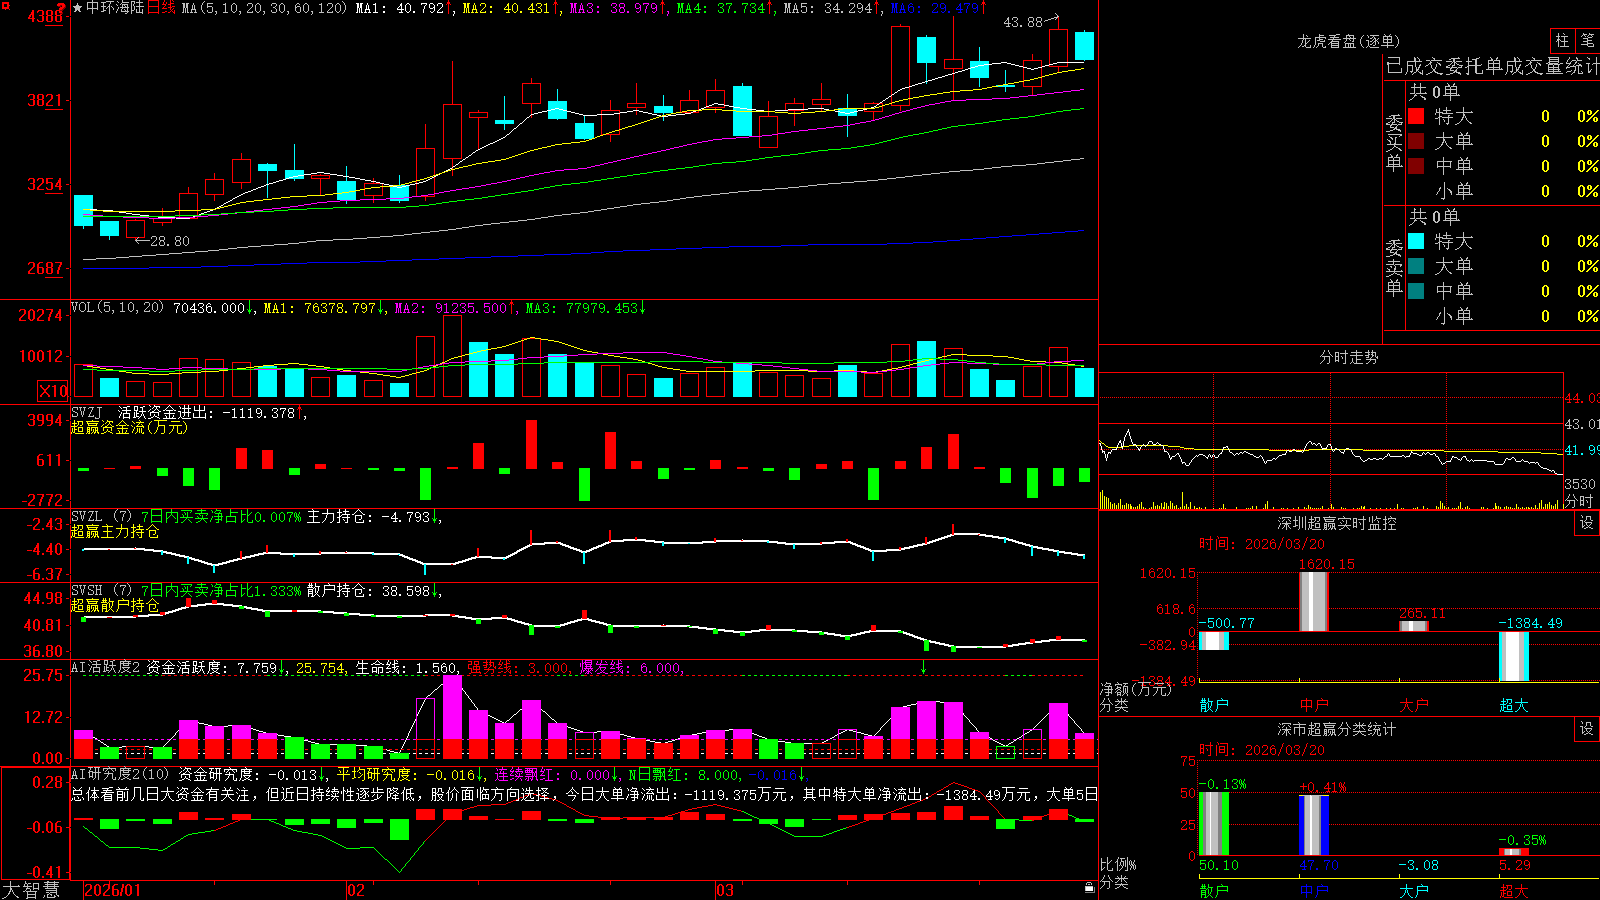Open the VOL(5,10,20) indicator selector
1600x900 pixels.
(117, 308)
